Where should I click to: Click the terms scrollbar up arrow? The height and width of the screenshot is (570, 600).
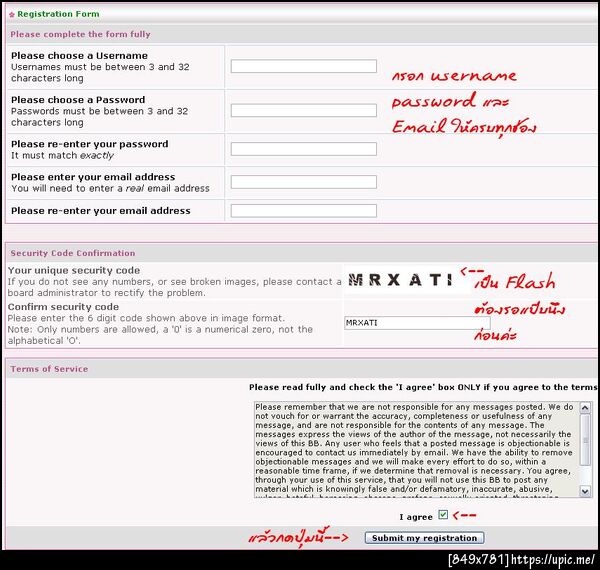(585, 408)
